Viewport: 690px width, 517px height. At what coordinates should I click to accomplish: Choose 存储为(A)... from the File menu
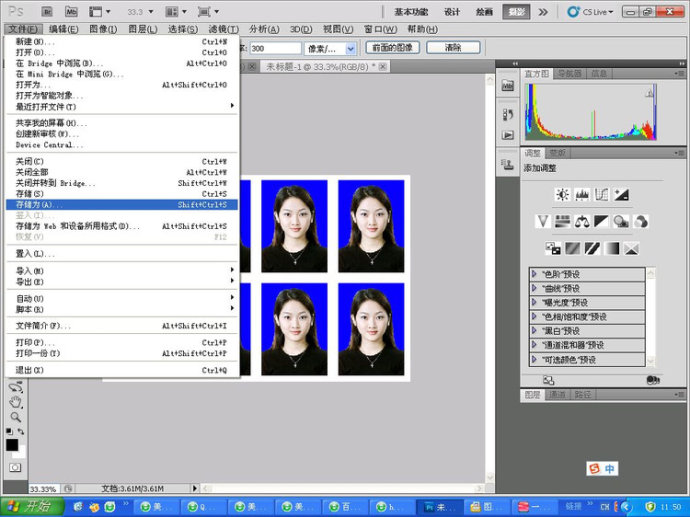click(x=40, y=204)
